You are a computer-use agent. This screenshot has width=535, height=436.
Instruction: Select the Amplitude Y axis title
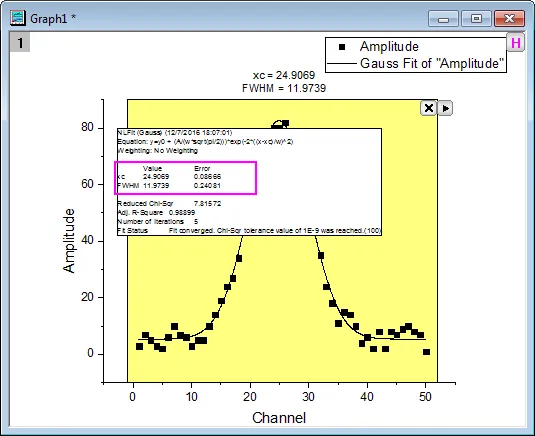coord(69,241)
